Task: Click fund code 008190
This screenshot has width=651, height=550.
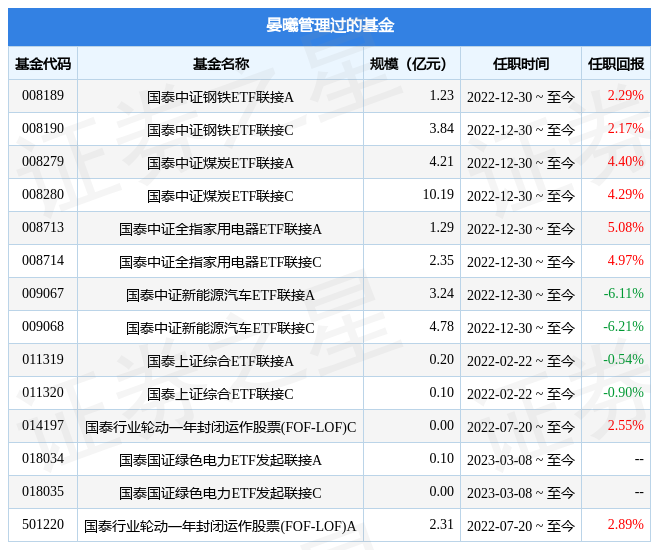Action: pyautogui.click(x=43, y=129)
